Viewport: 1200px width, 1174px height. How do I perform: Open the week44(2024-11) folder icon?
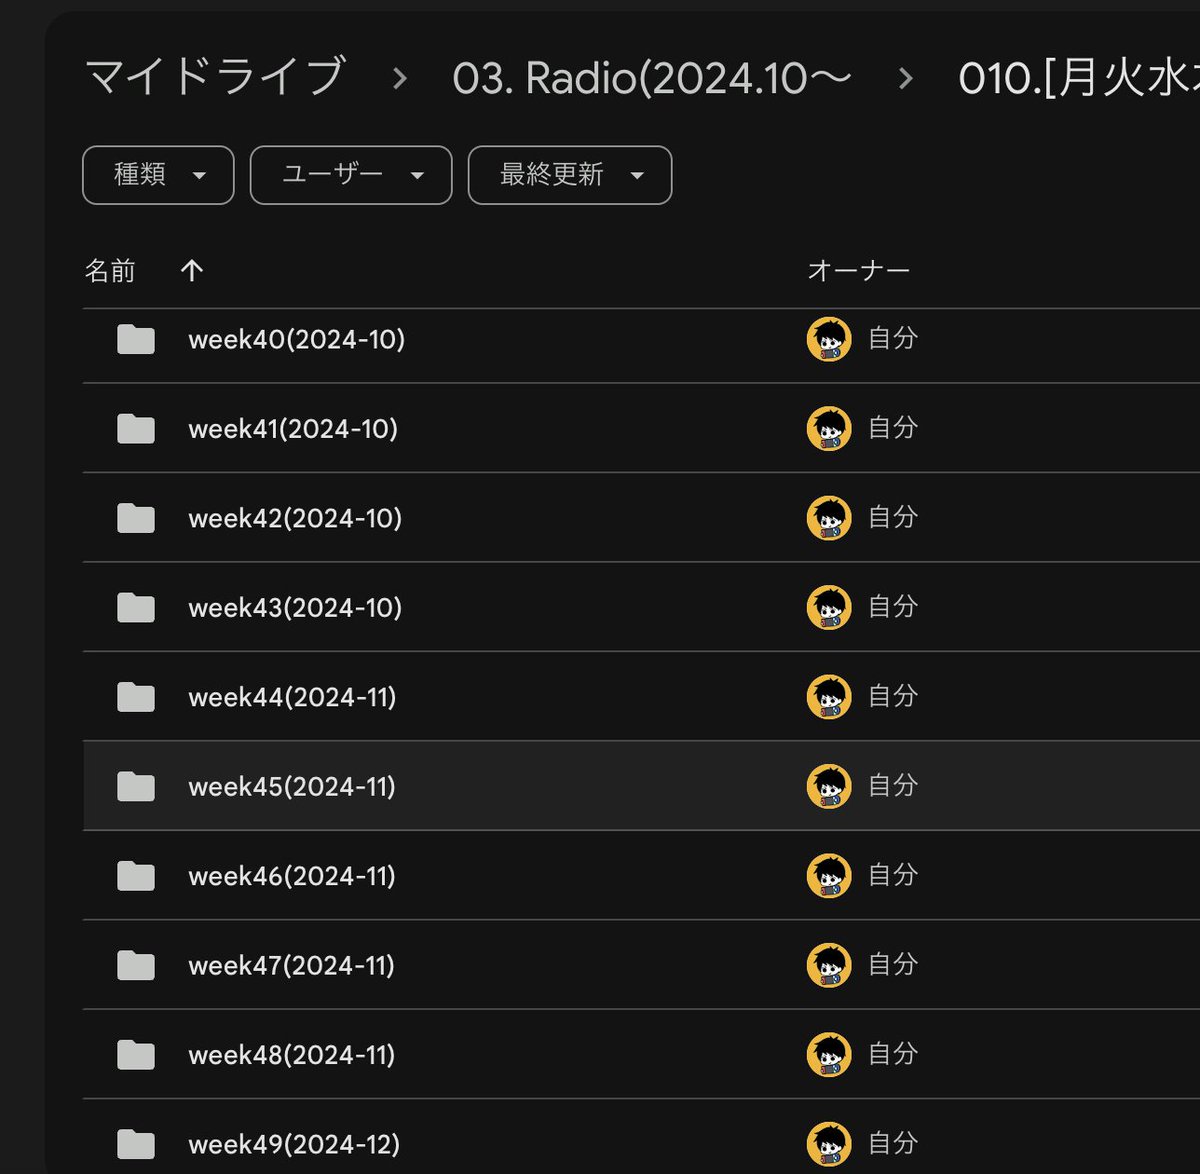[136, 697]
